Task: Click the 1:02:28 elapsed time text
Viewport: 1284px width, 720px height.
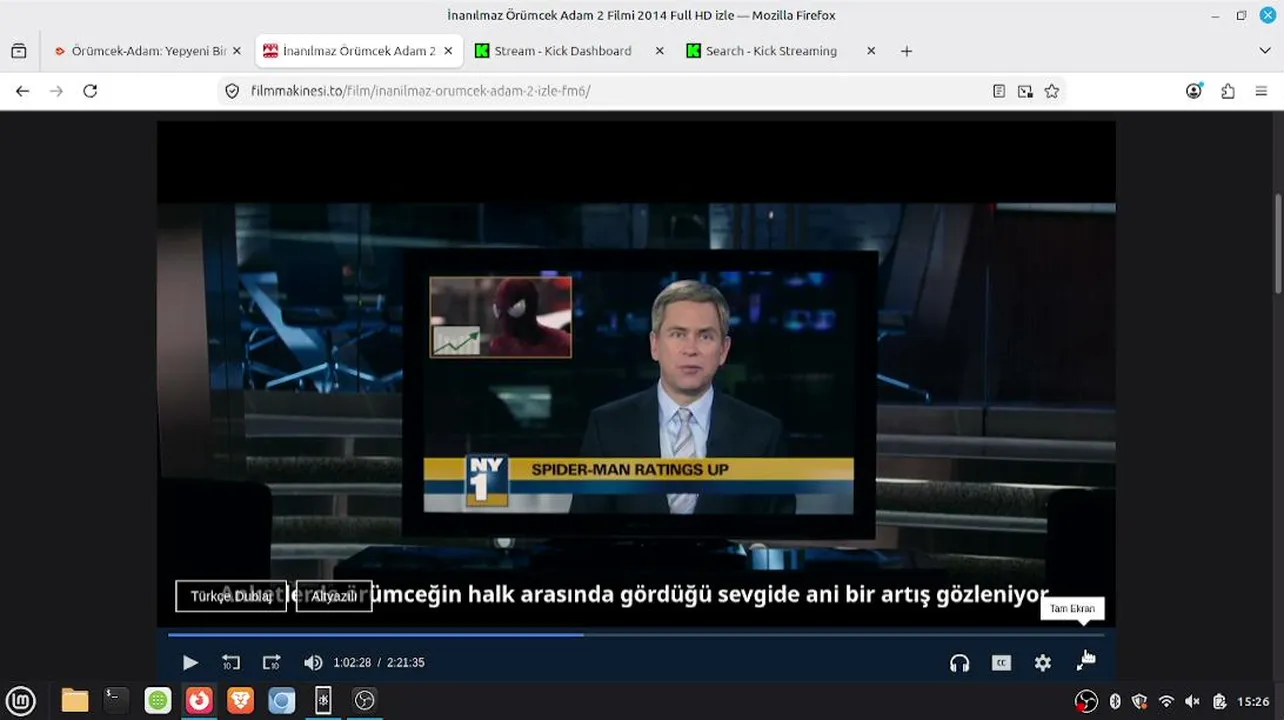Action: pyautogui.click(x=352, y=662)
